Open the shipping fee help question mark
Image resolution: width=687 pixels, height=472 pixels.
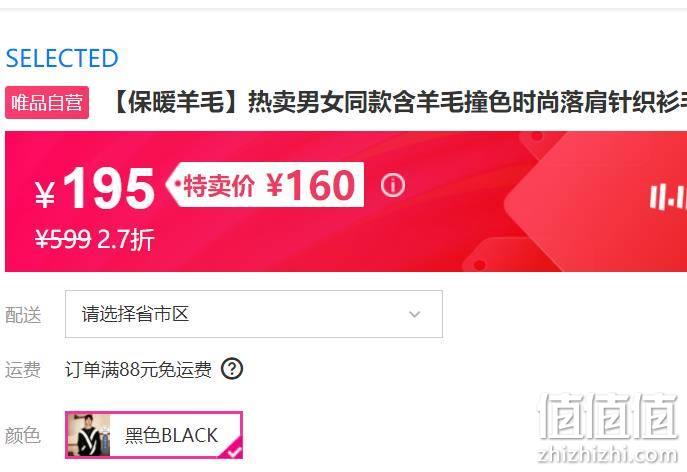pyautogui.click(x=232, y=369)
